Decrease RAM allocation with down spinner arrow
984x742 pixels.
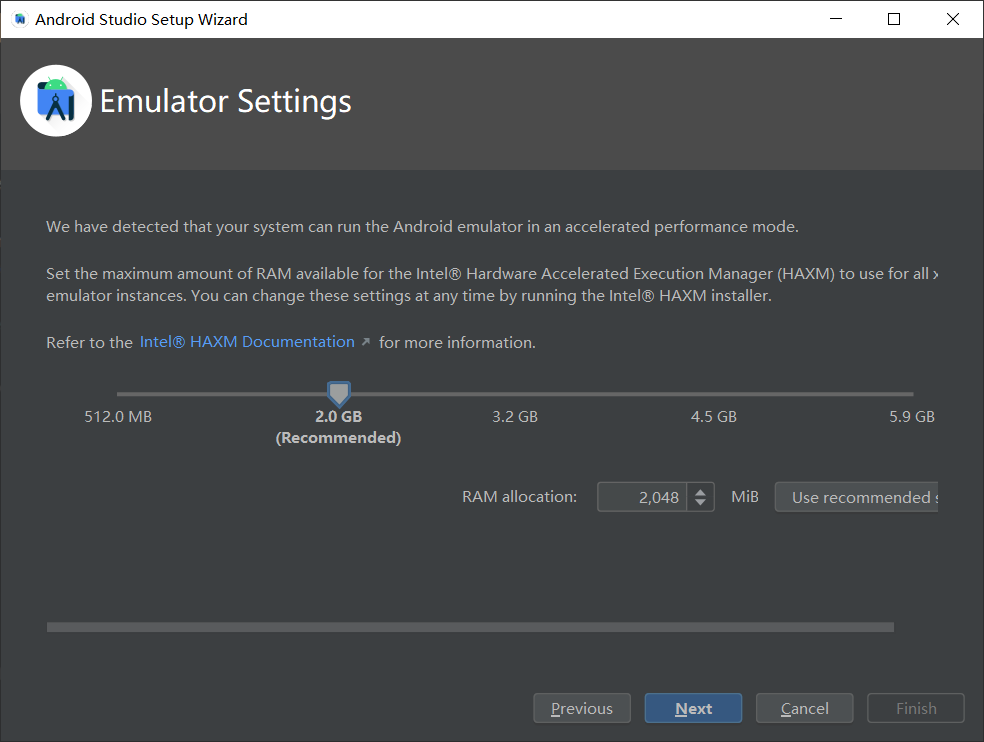click(700, 503)
